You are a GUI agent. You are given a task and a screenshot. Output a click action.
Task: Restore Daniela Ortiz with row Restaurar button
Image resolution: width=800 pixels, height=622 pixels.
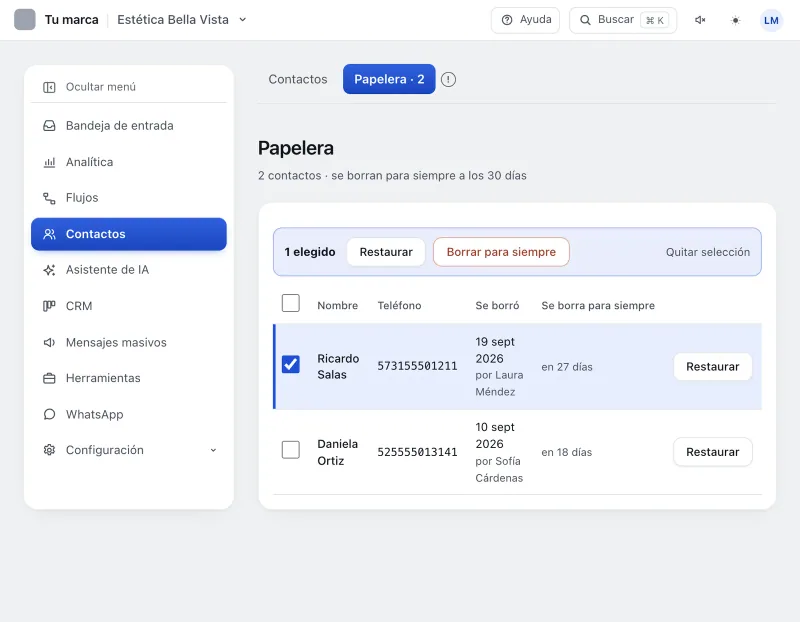(x=713, y=452)
